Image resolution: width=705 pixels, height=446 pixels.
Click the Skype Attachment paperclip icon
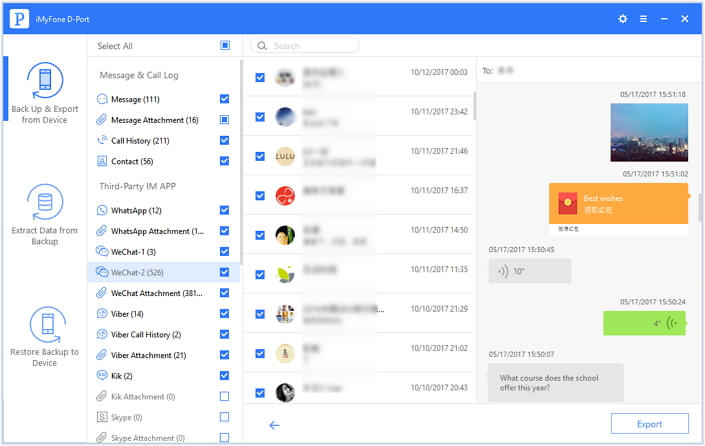[102, 437]
